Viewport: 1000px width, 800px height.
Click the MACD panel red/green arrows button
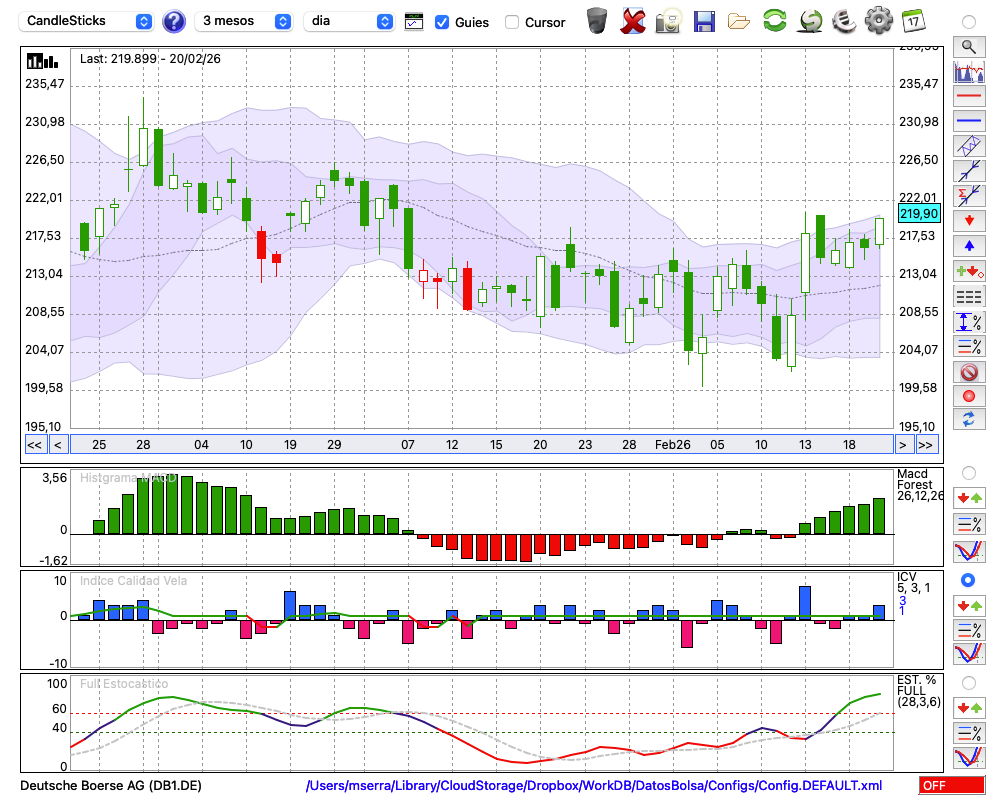point(969,498)
